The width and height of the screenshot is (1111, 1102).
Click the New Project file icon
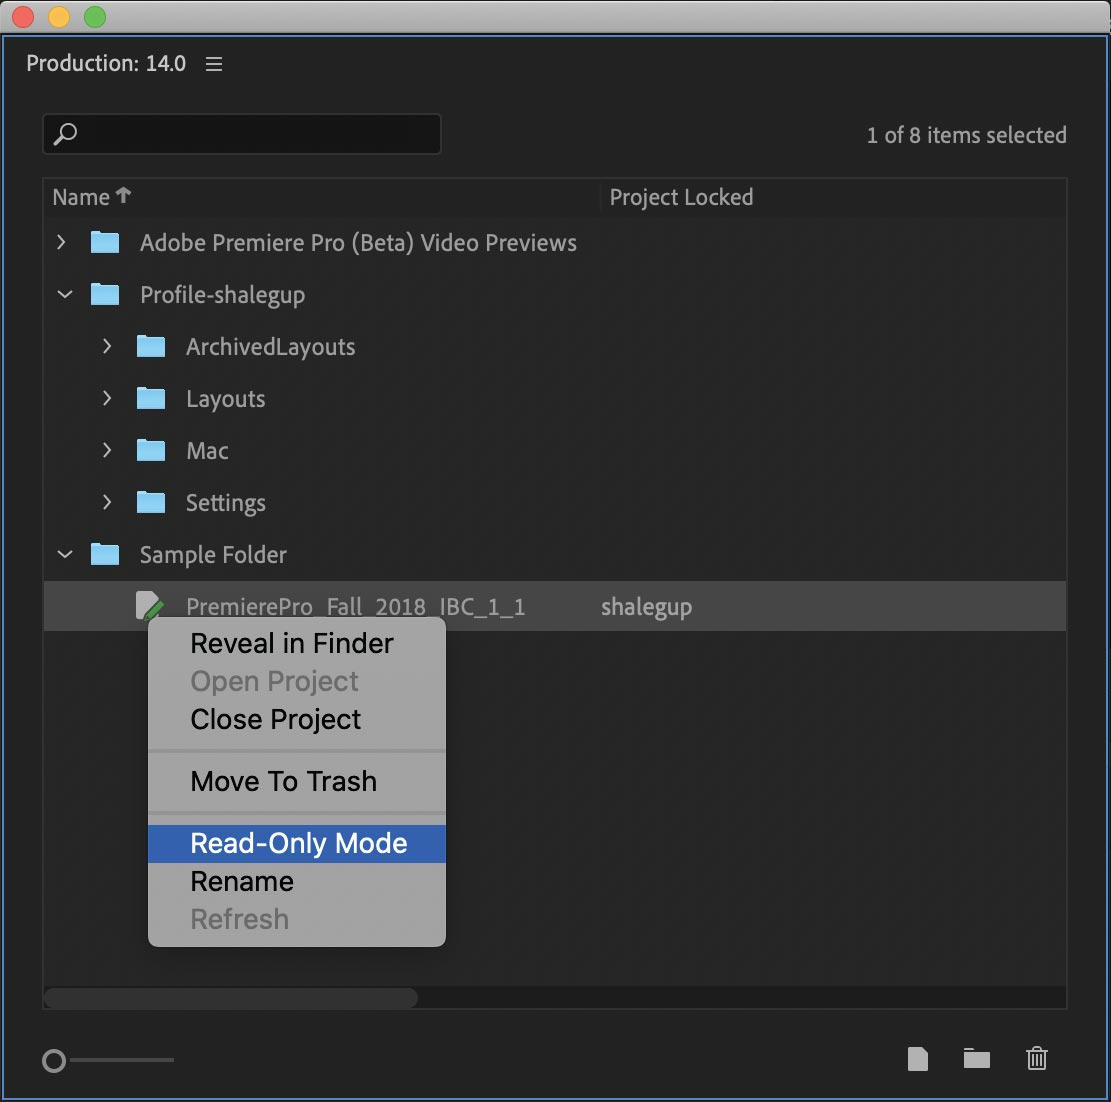click(918, 1059)
